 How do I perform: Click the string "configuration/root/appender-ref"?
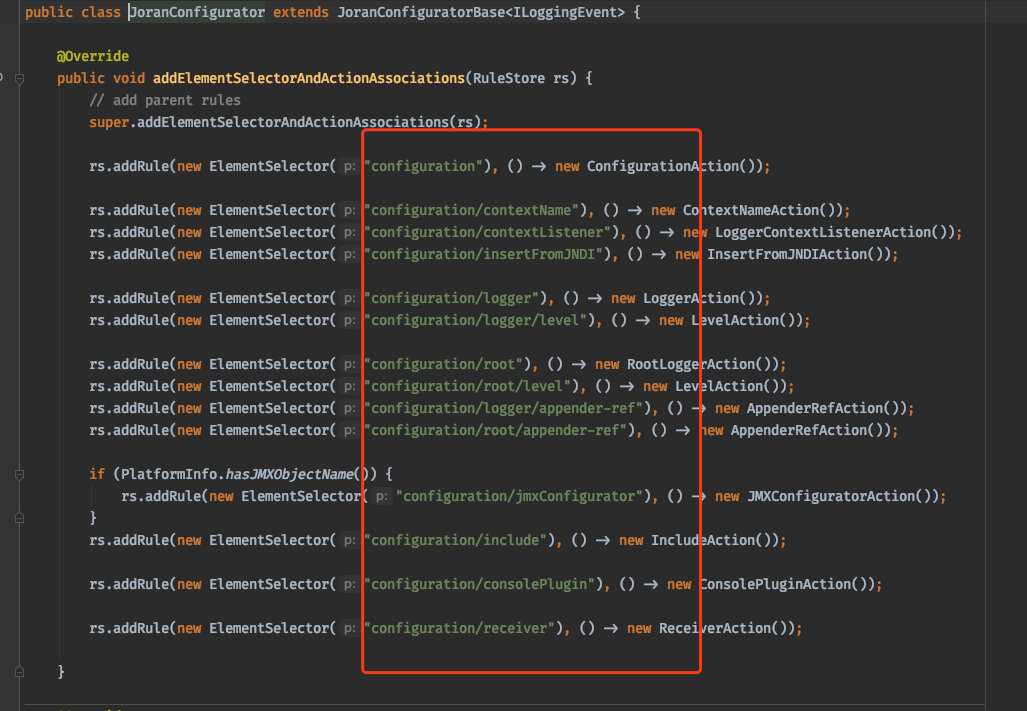[498, 430]
